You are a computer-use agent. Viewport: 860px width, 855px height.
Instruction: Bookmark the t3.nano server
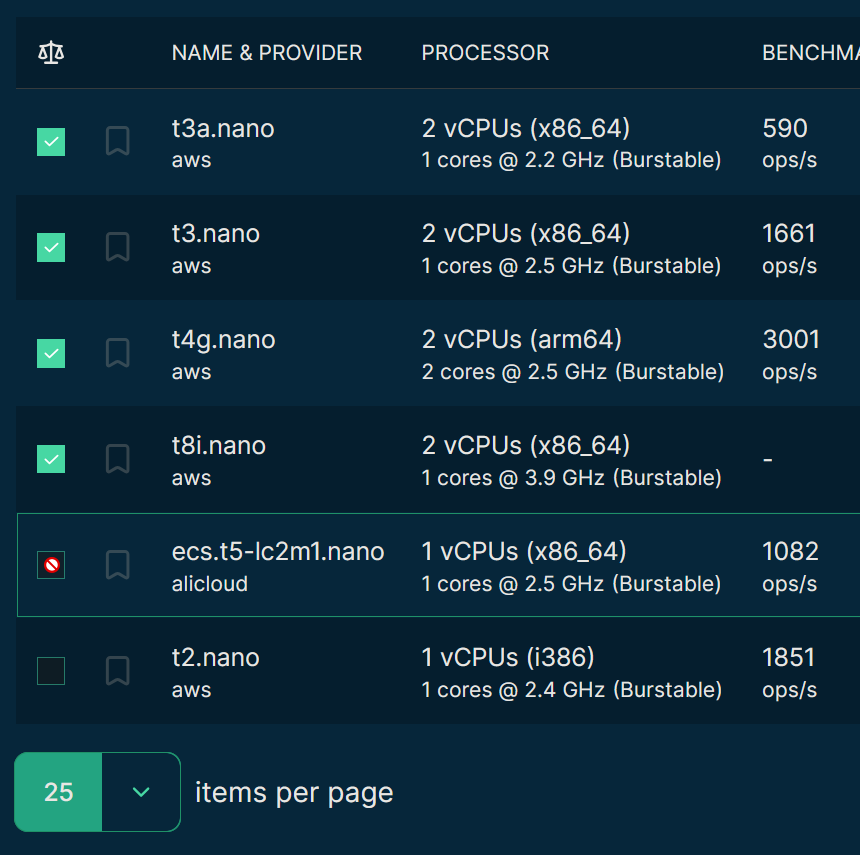tap(117, 247)
